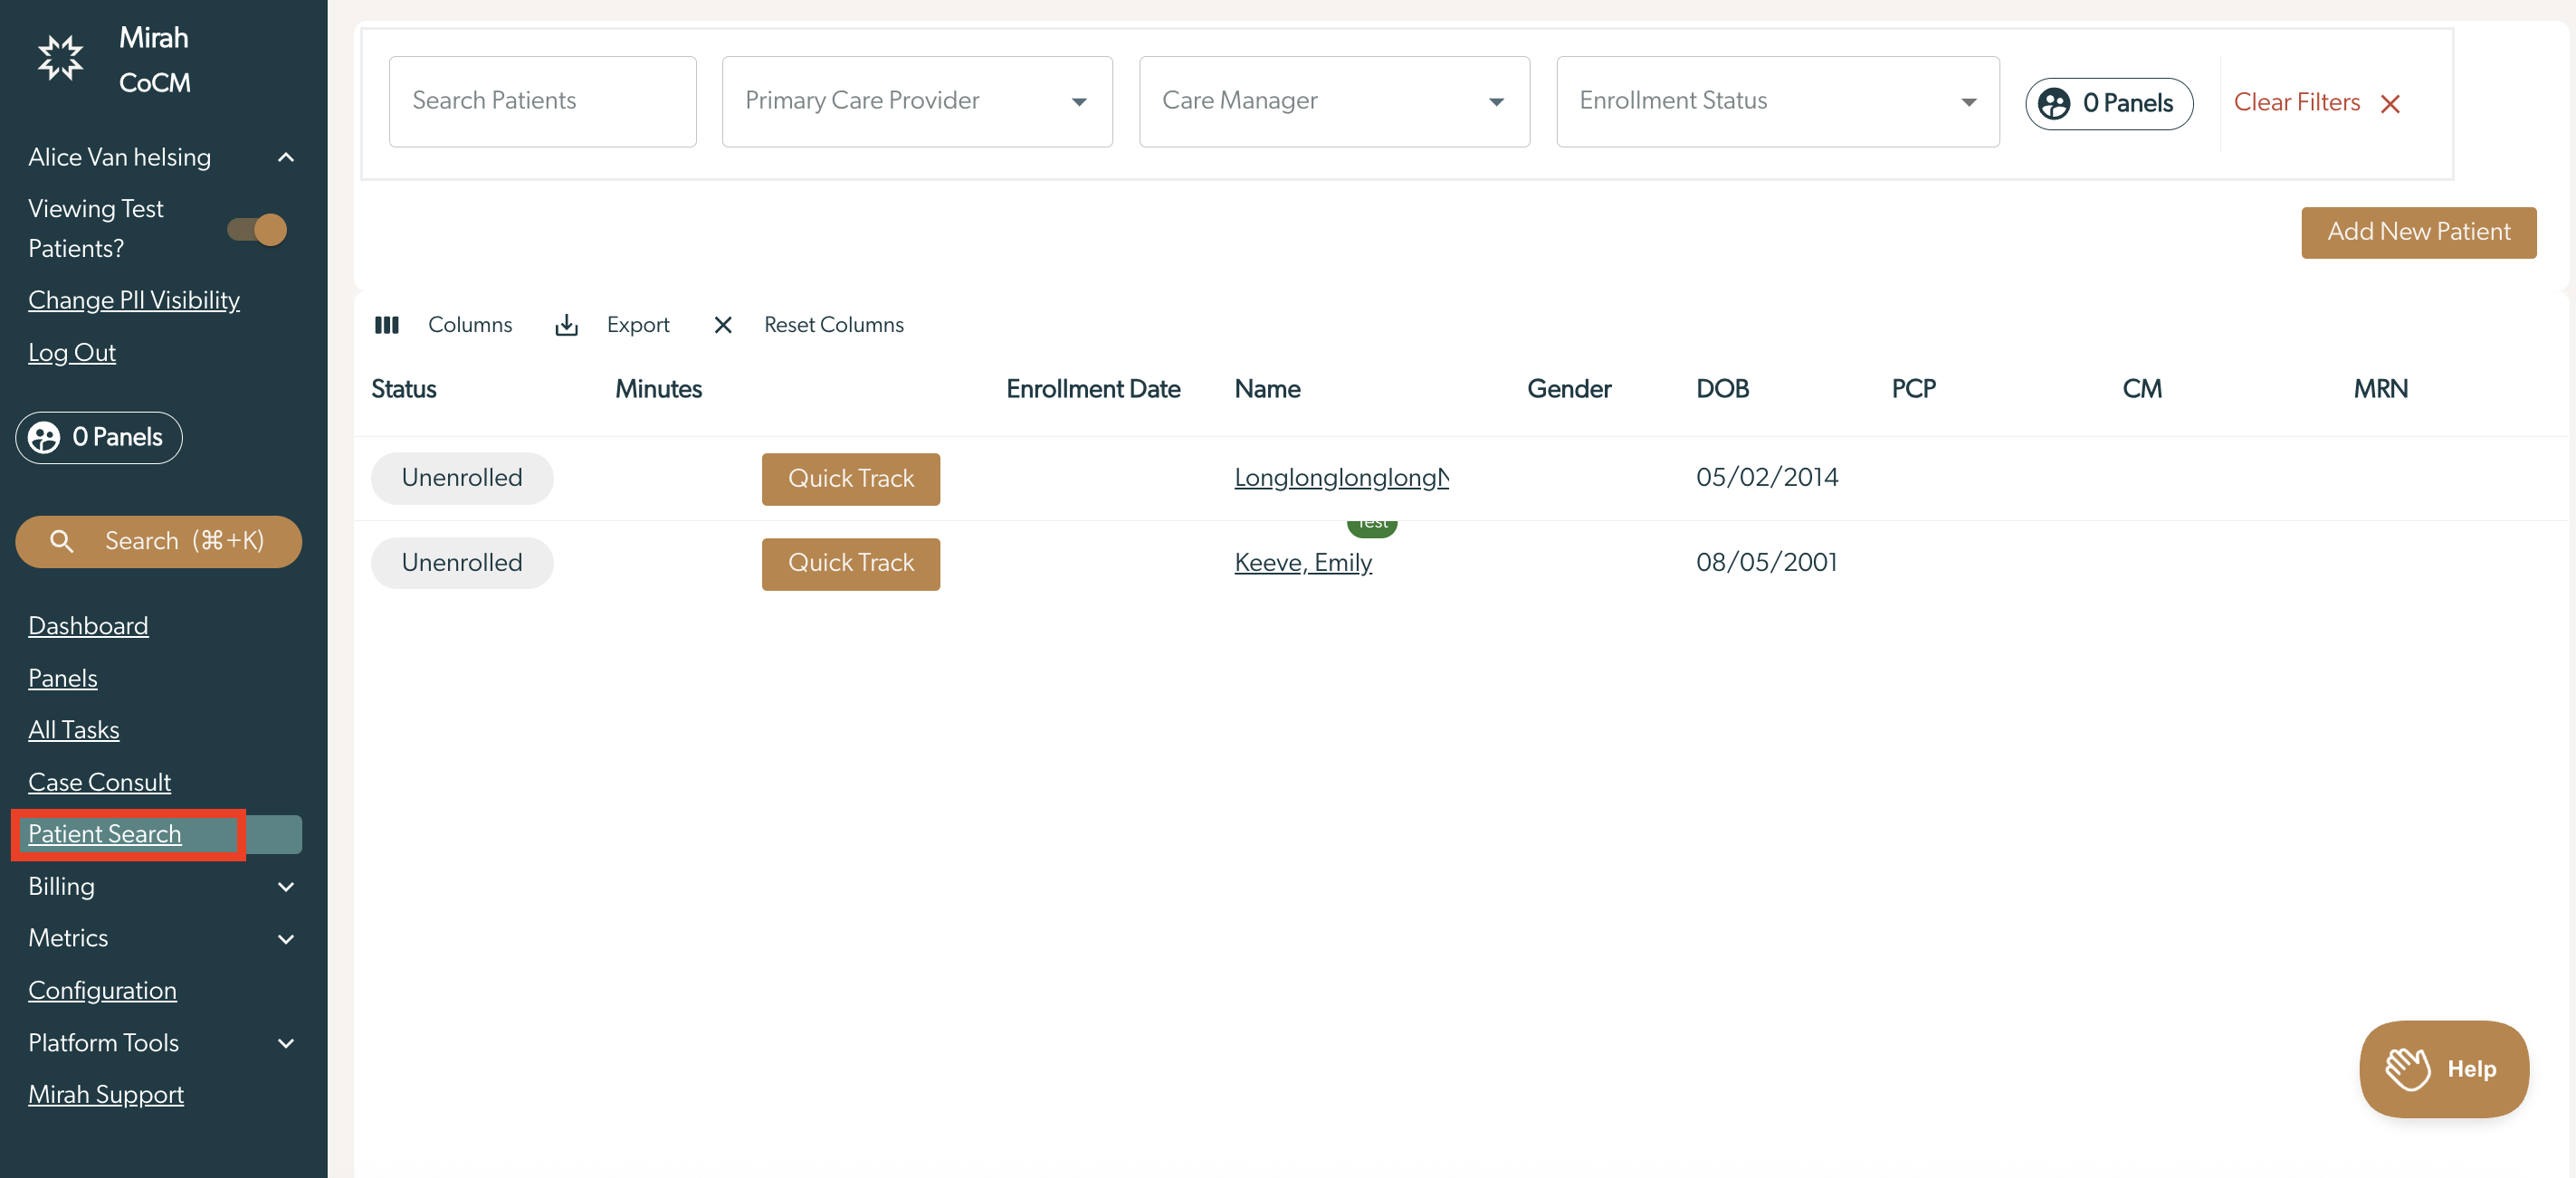Click the Export download icon

(566, 325)
